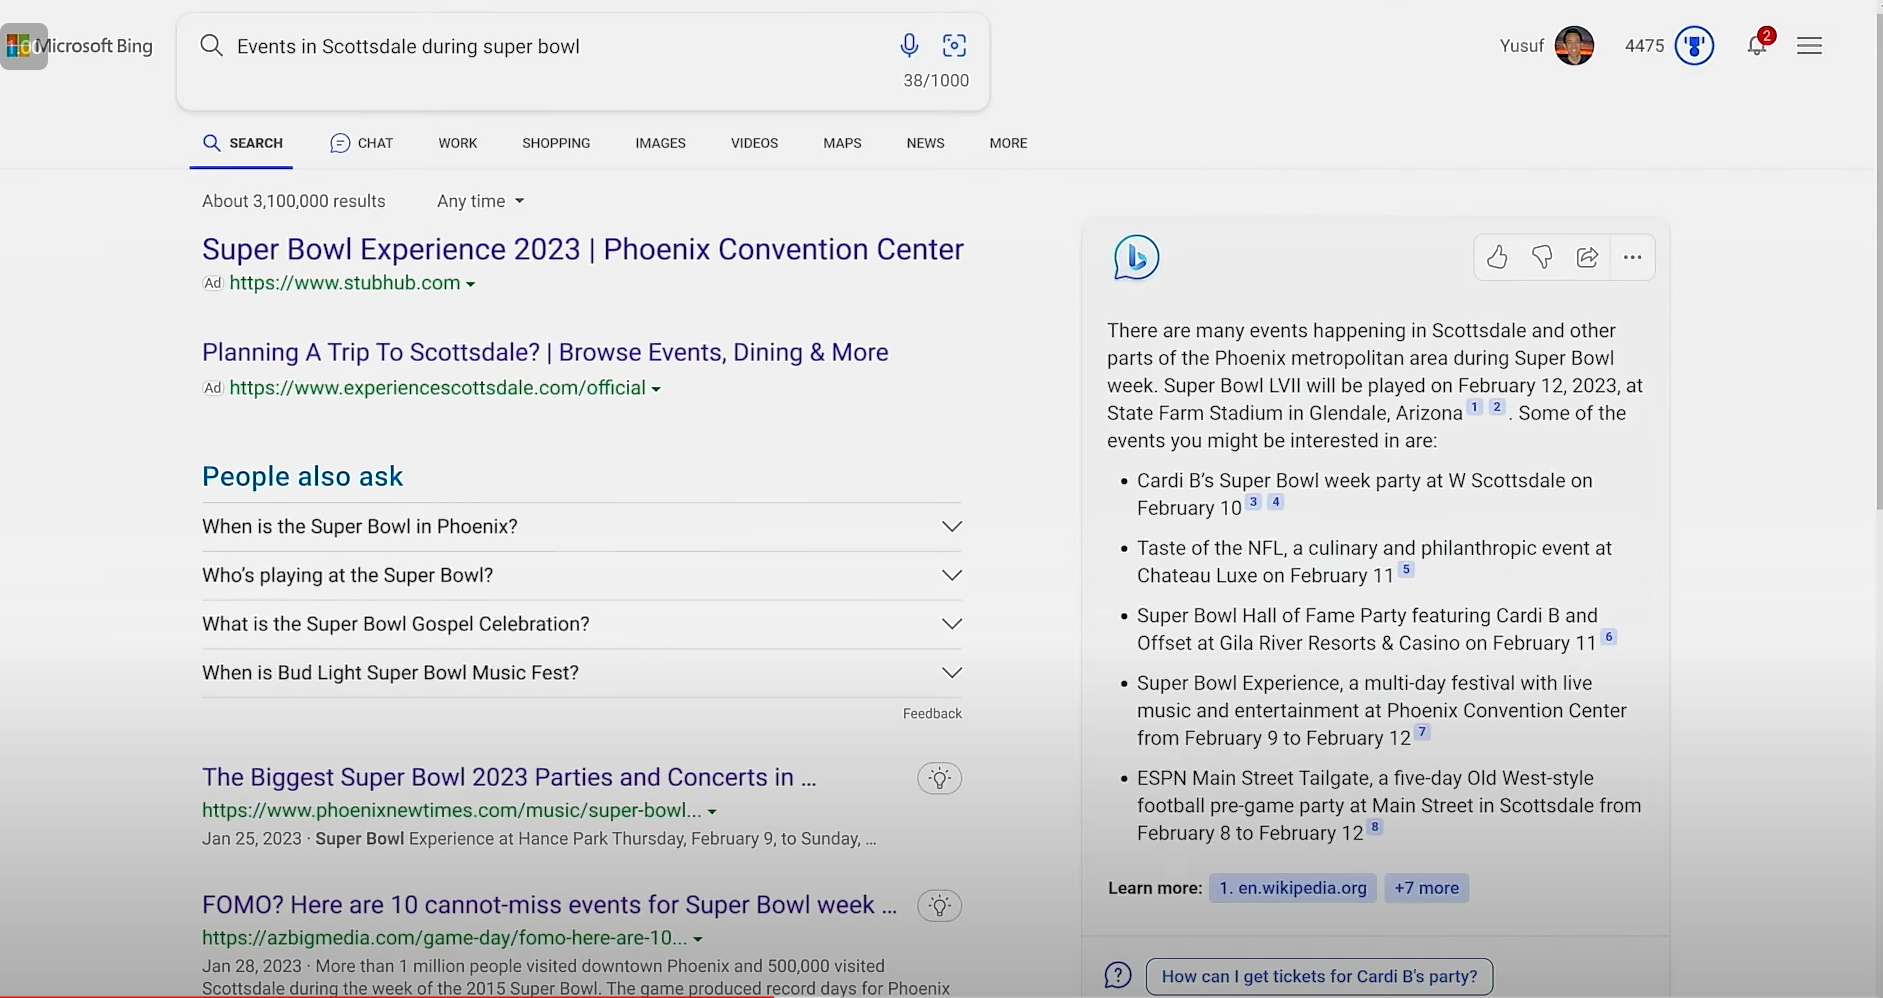This screenshot has width=1883, height=998.
Task: Open more options ellipsis in answer panel
Action: coord(1632,258)
